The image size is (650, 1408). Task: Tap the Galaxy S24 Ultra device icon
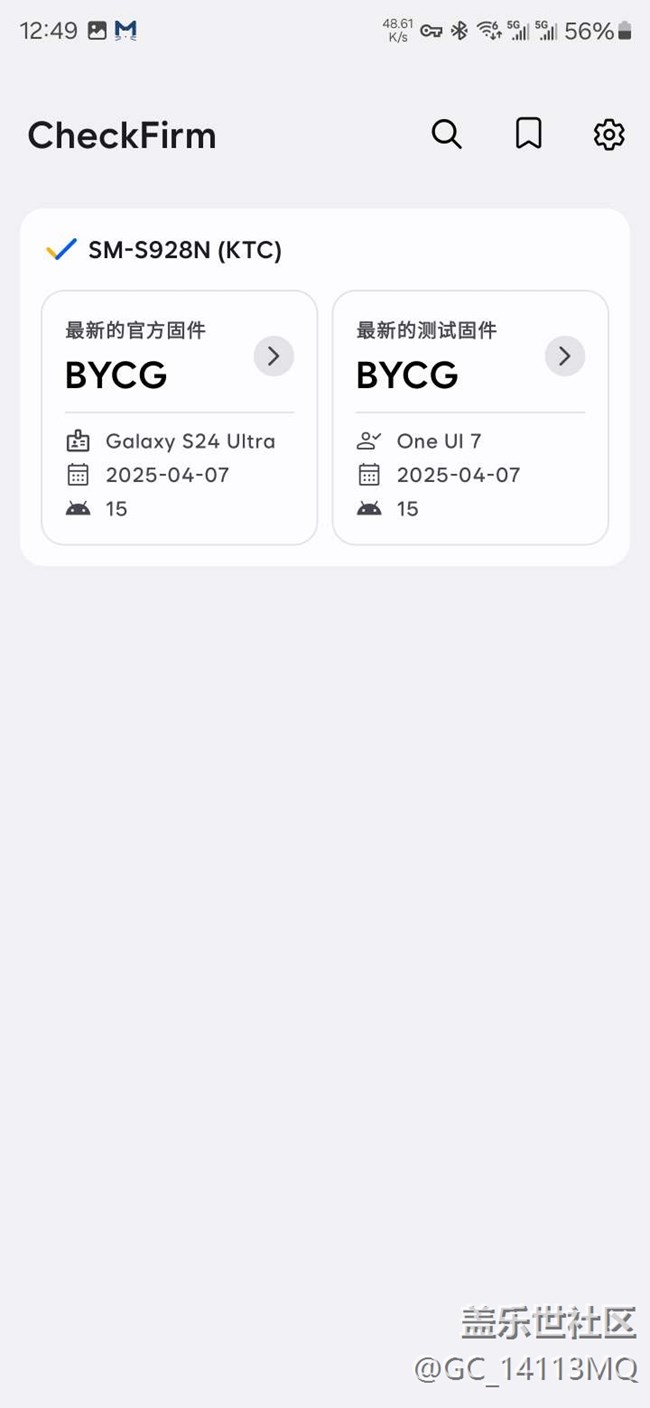(x=78, y=441)
